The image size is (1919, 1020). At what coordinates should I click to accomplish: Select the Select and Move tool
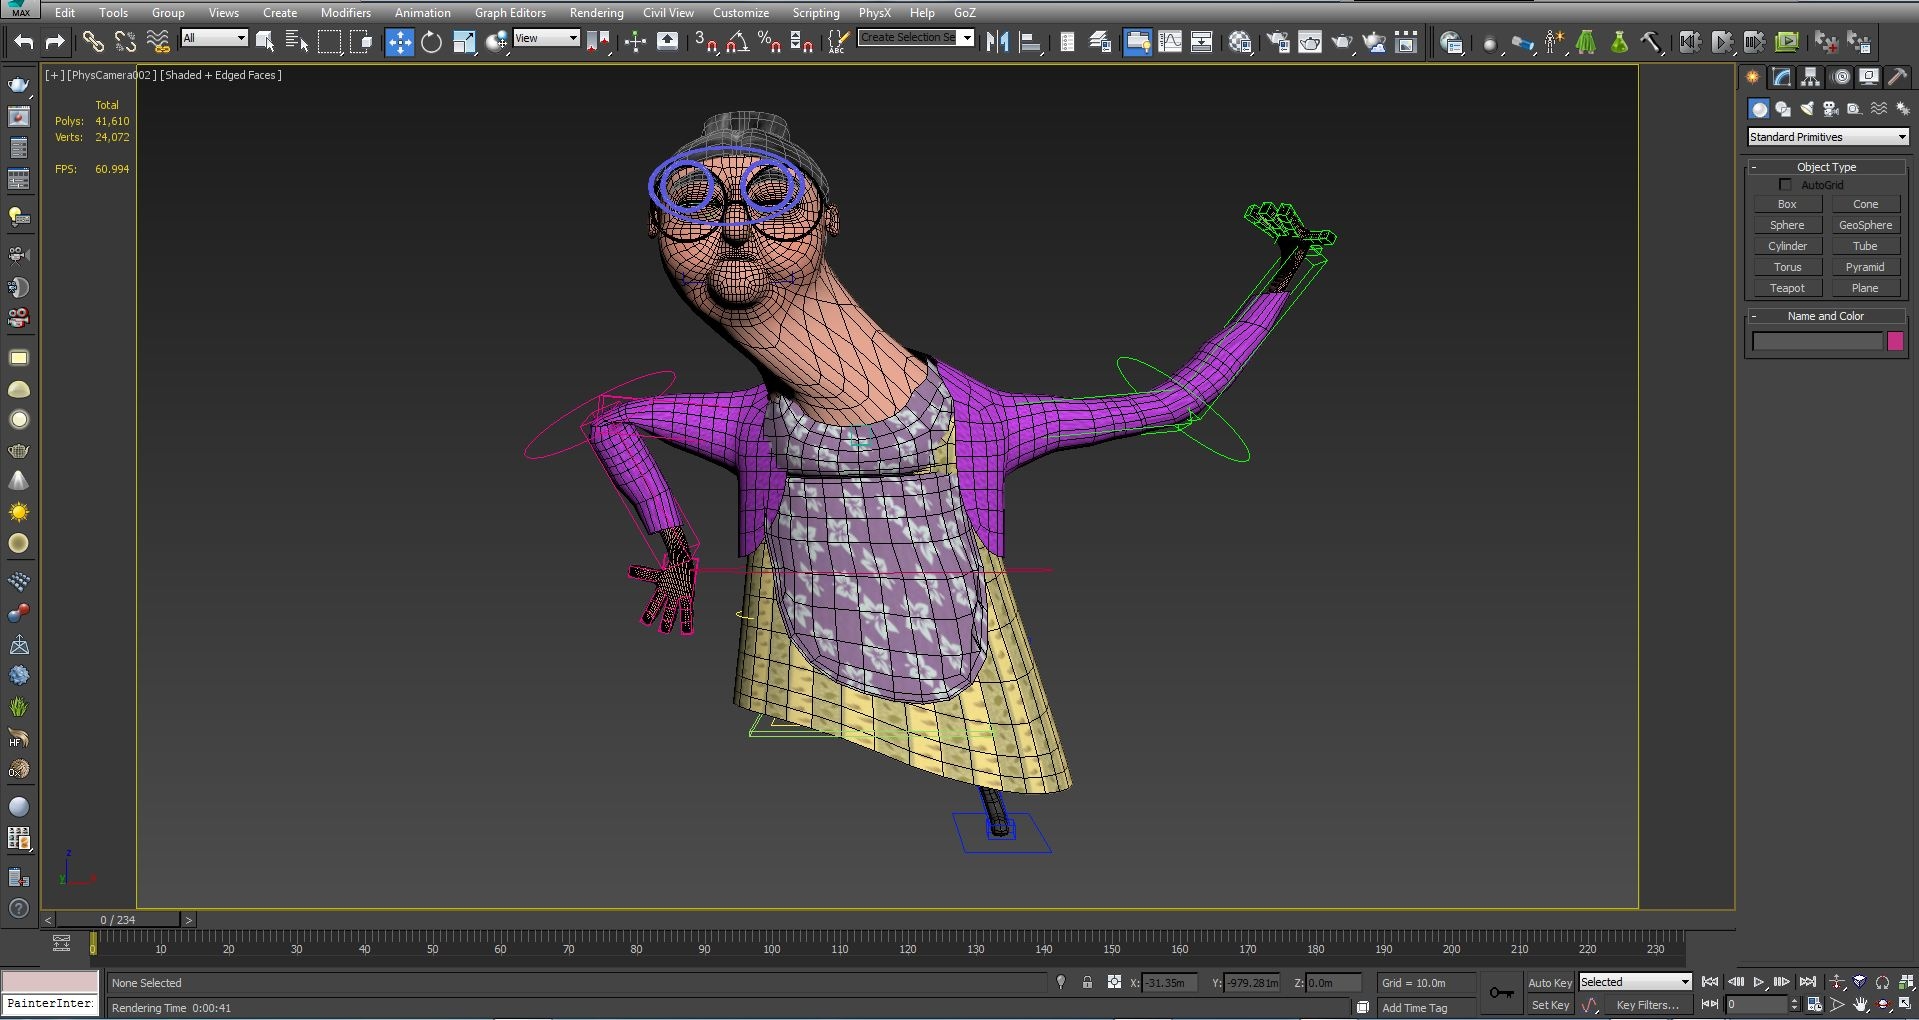[x=399, y=42]
